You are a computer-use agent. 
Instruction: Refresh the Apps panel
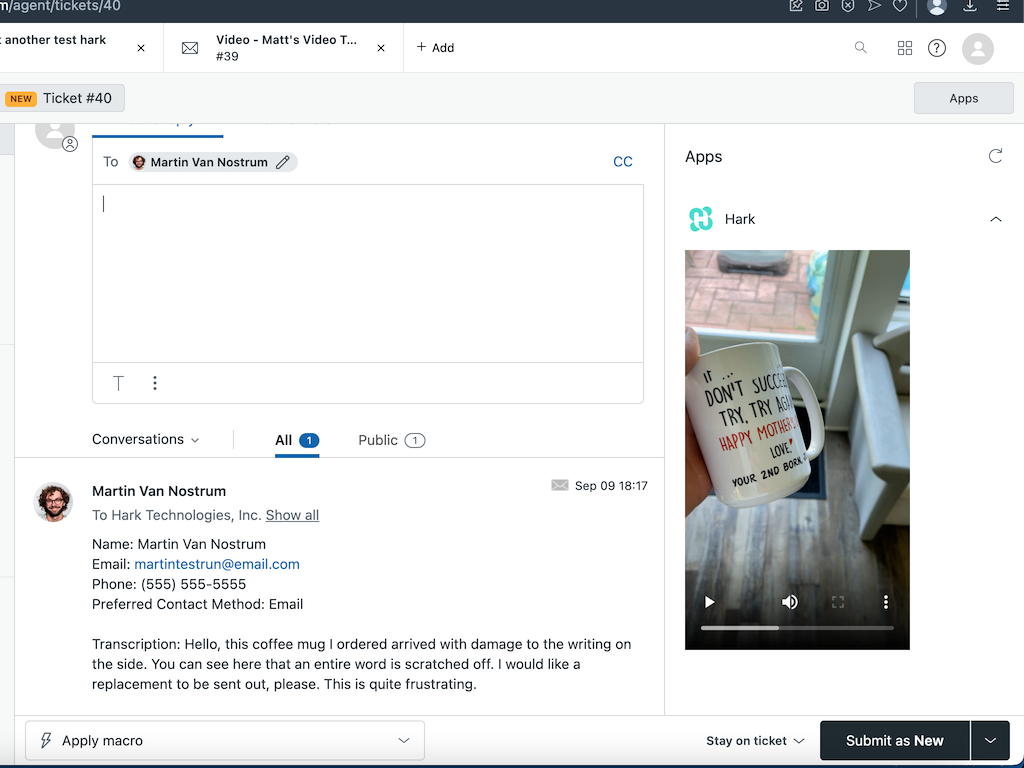pyautogui.click(x=995, y=156)
